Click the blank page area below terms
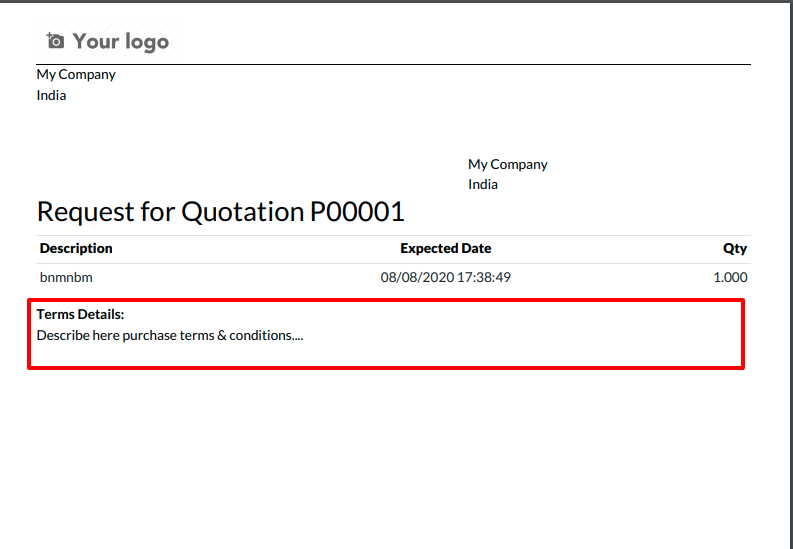 (394, 455)
